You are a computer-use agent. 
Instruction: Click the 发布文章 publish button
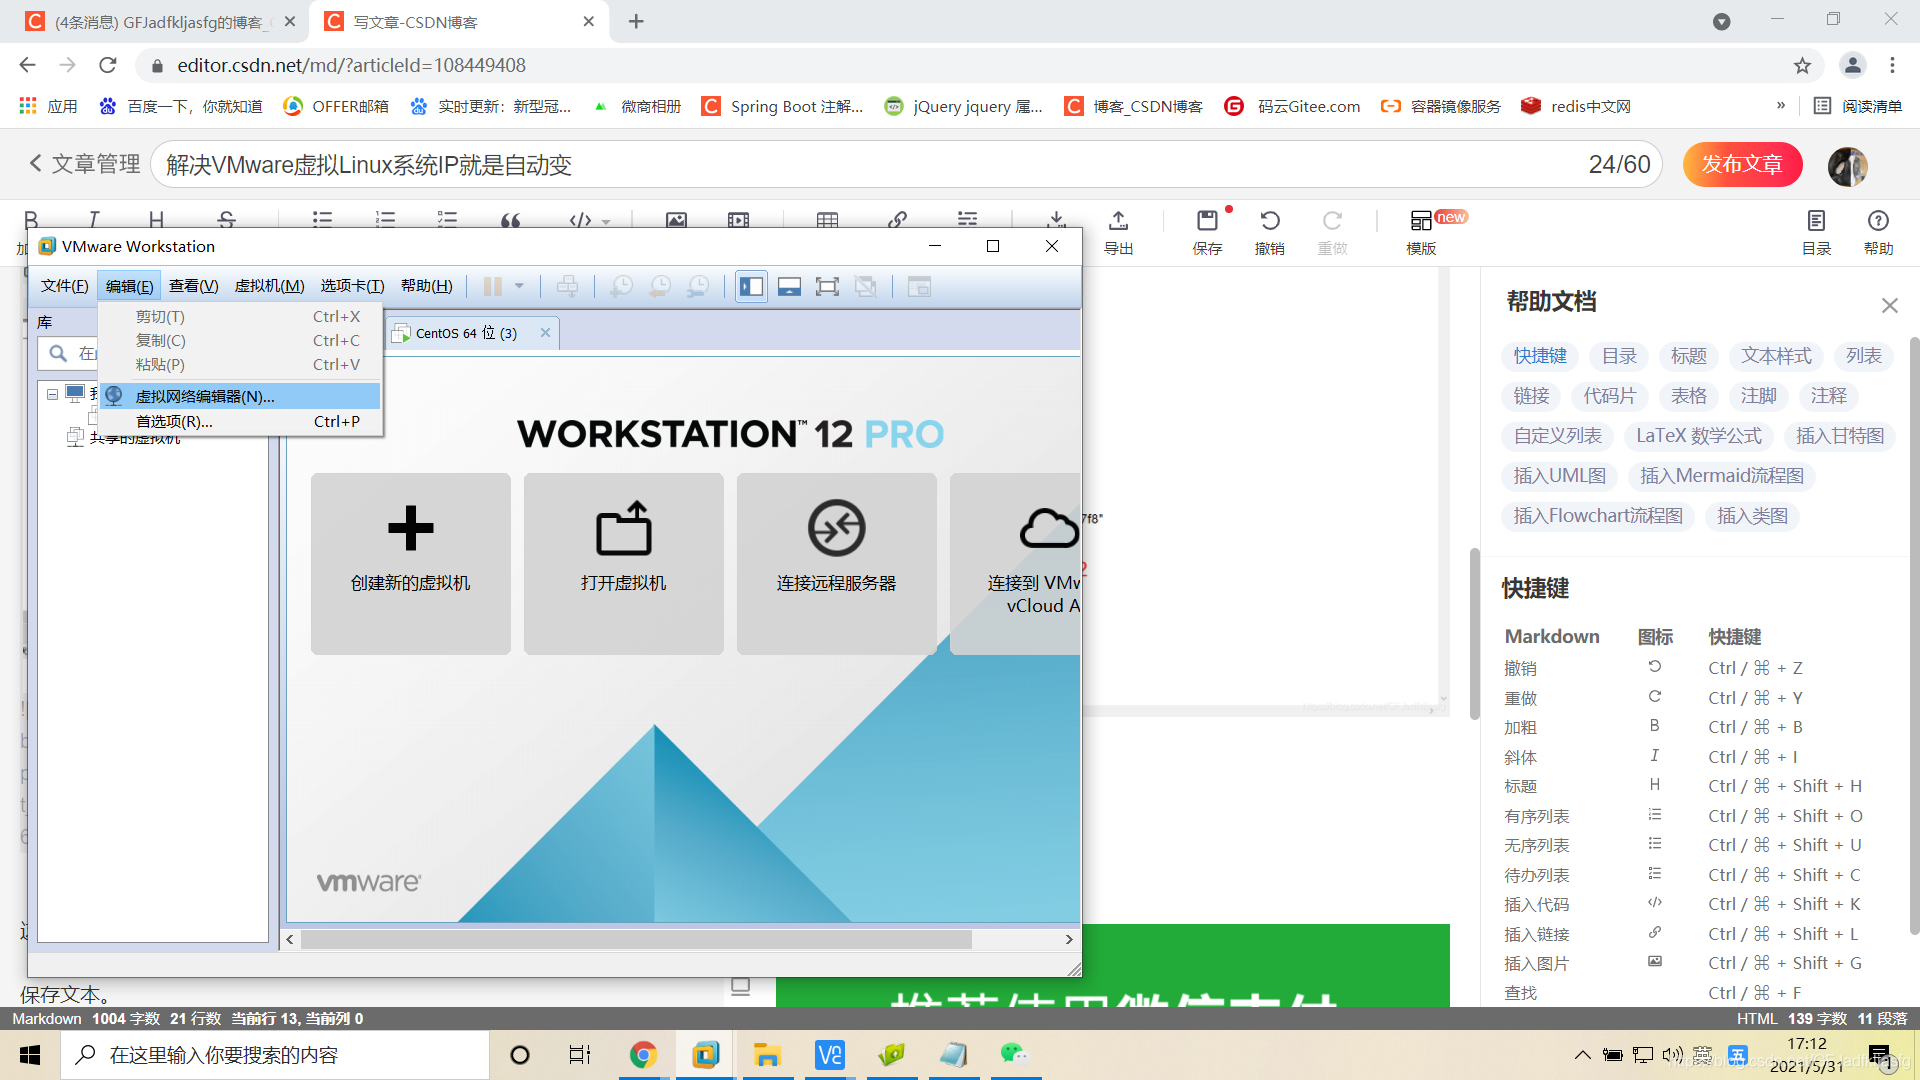(x=1742, y=164)
